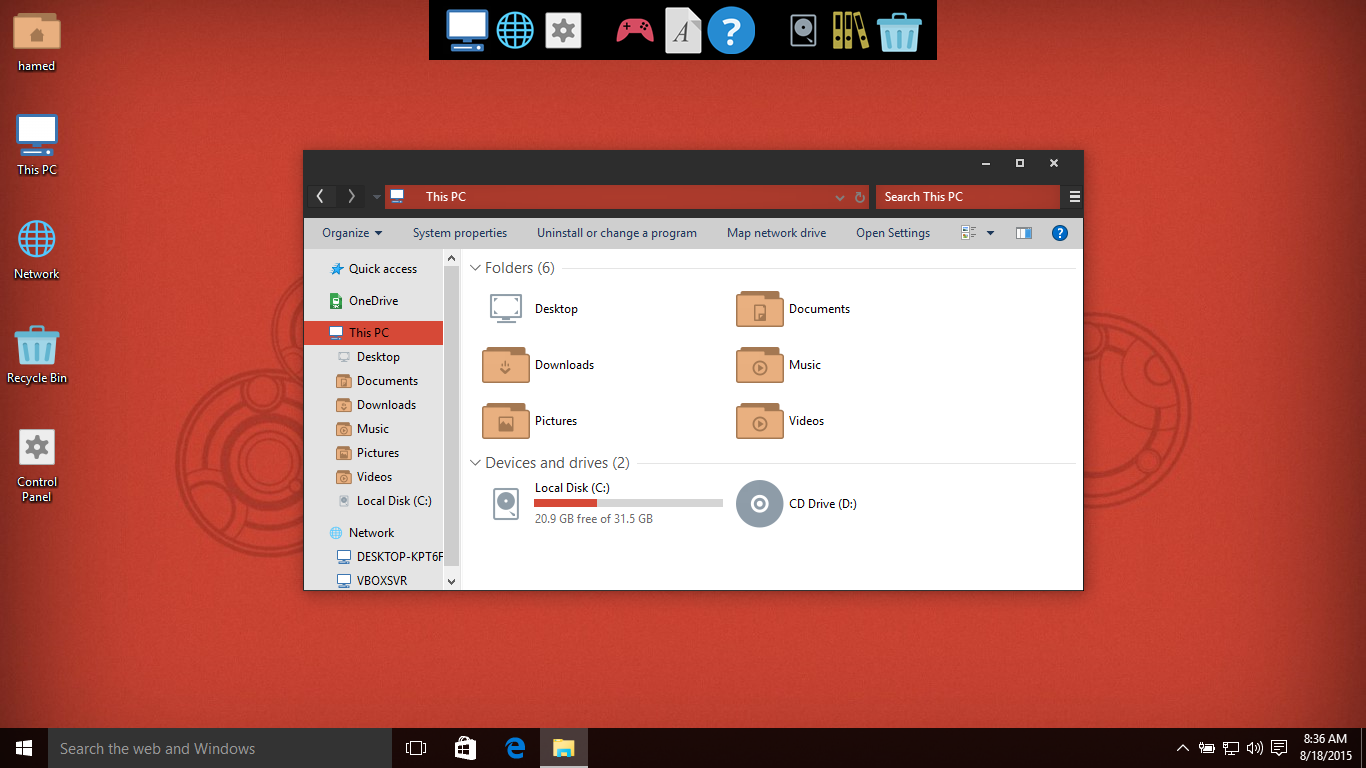The width and height of the screenshot is (1366, 768).
Task: Collapse the Devices and drives group
Action: [x=476, y=463]
